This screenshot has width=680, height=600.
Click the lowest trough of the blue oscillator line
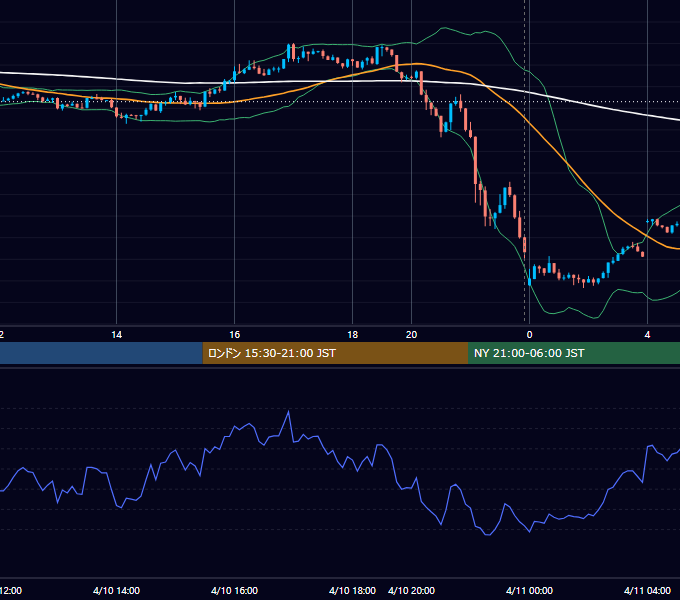point(487,535)
